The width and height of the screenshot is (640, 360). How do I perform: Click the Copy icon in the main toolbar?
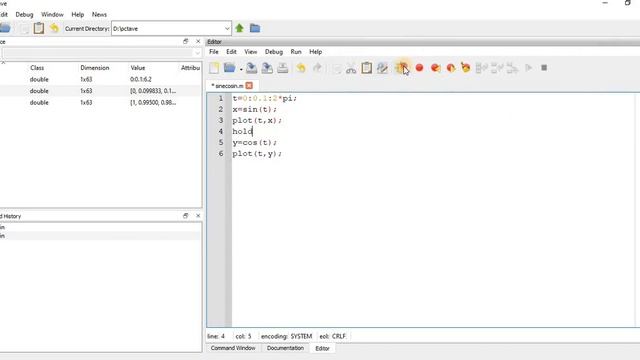24,28
